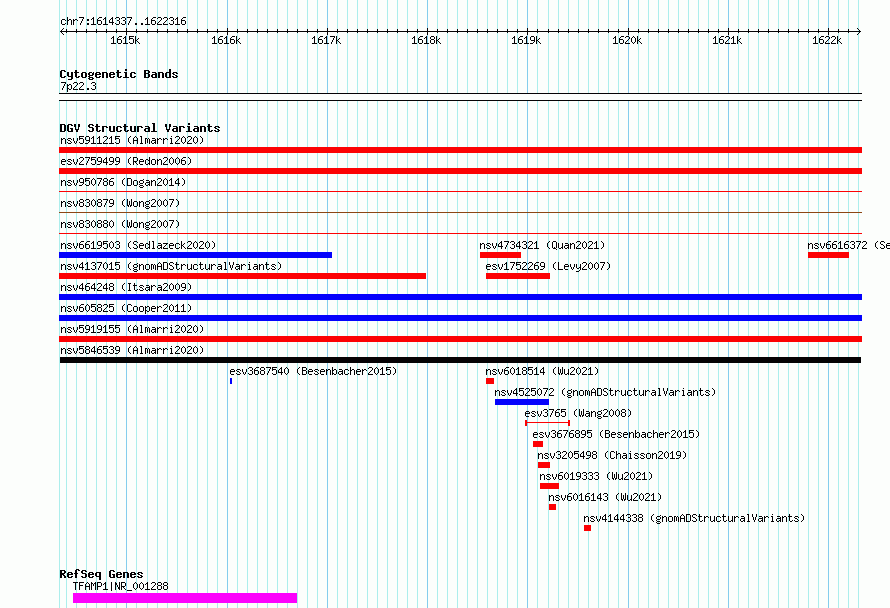The width and height of the screenshot is (890, 608).
Task: Click the red bar under nsv6616372
Action: pyautogui.click(x=828, y=255)
